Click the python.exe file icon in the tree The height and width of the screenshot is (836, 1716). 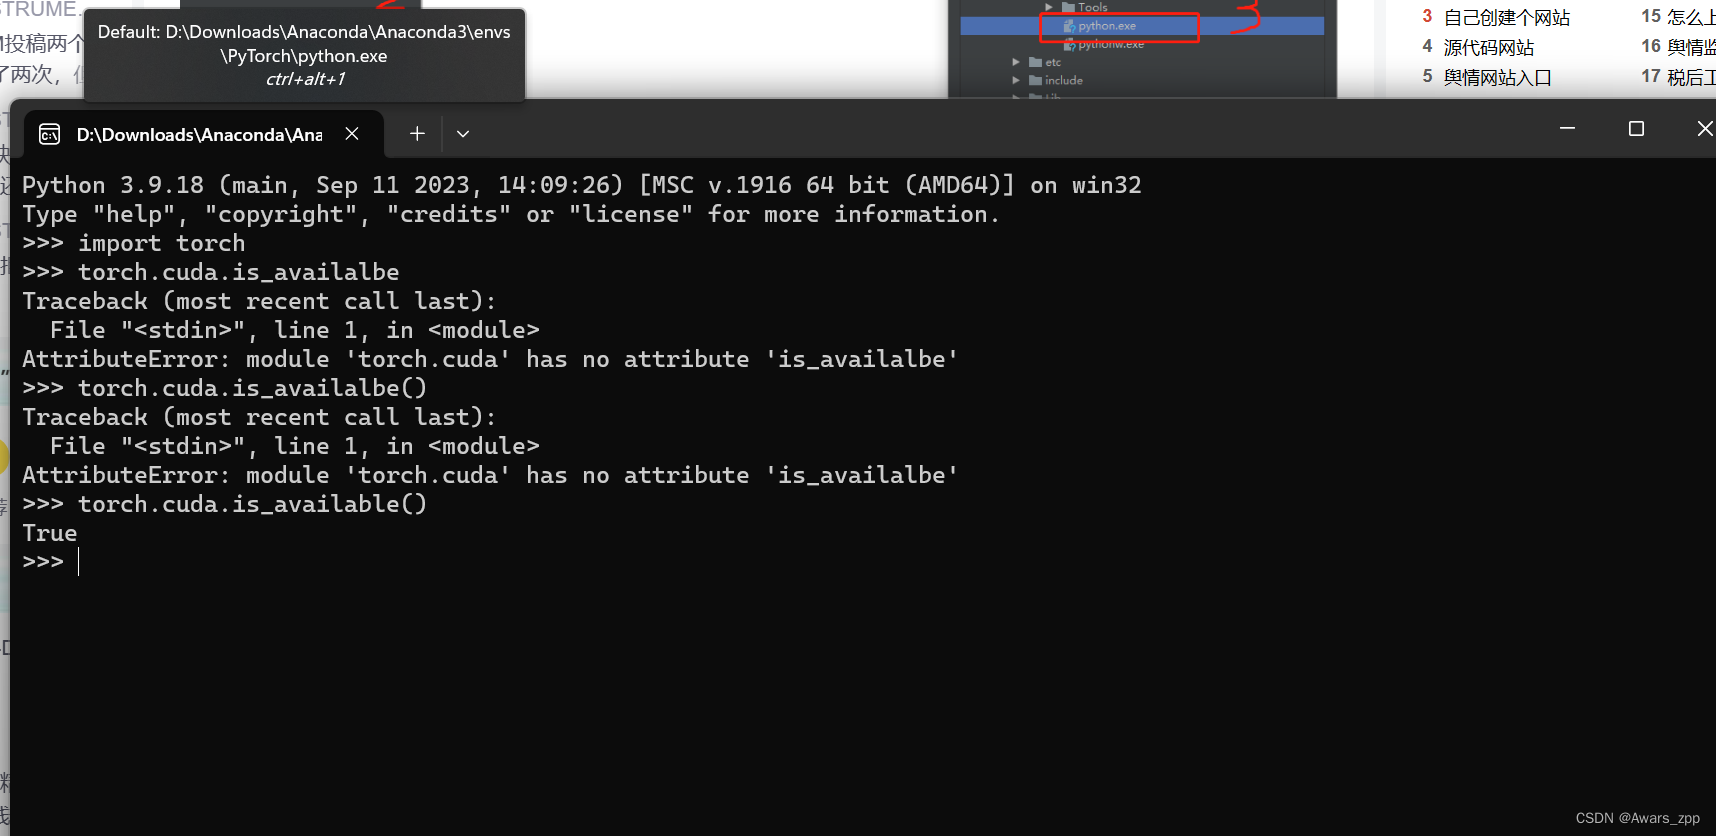point(1069,27)
